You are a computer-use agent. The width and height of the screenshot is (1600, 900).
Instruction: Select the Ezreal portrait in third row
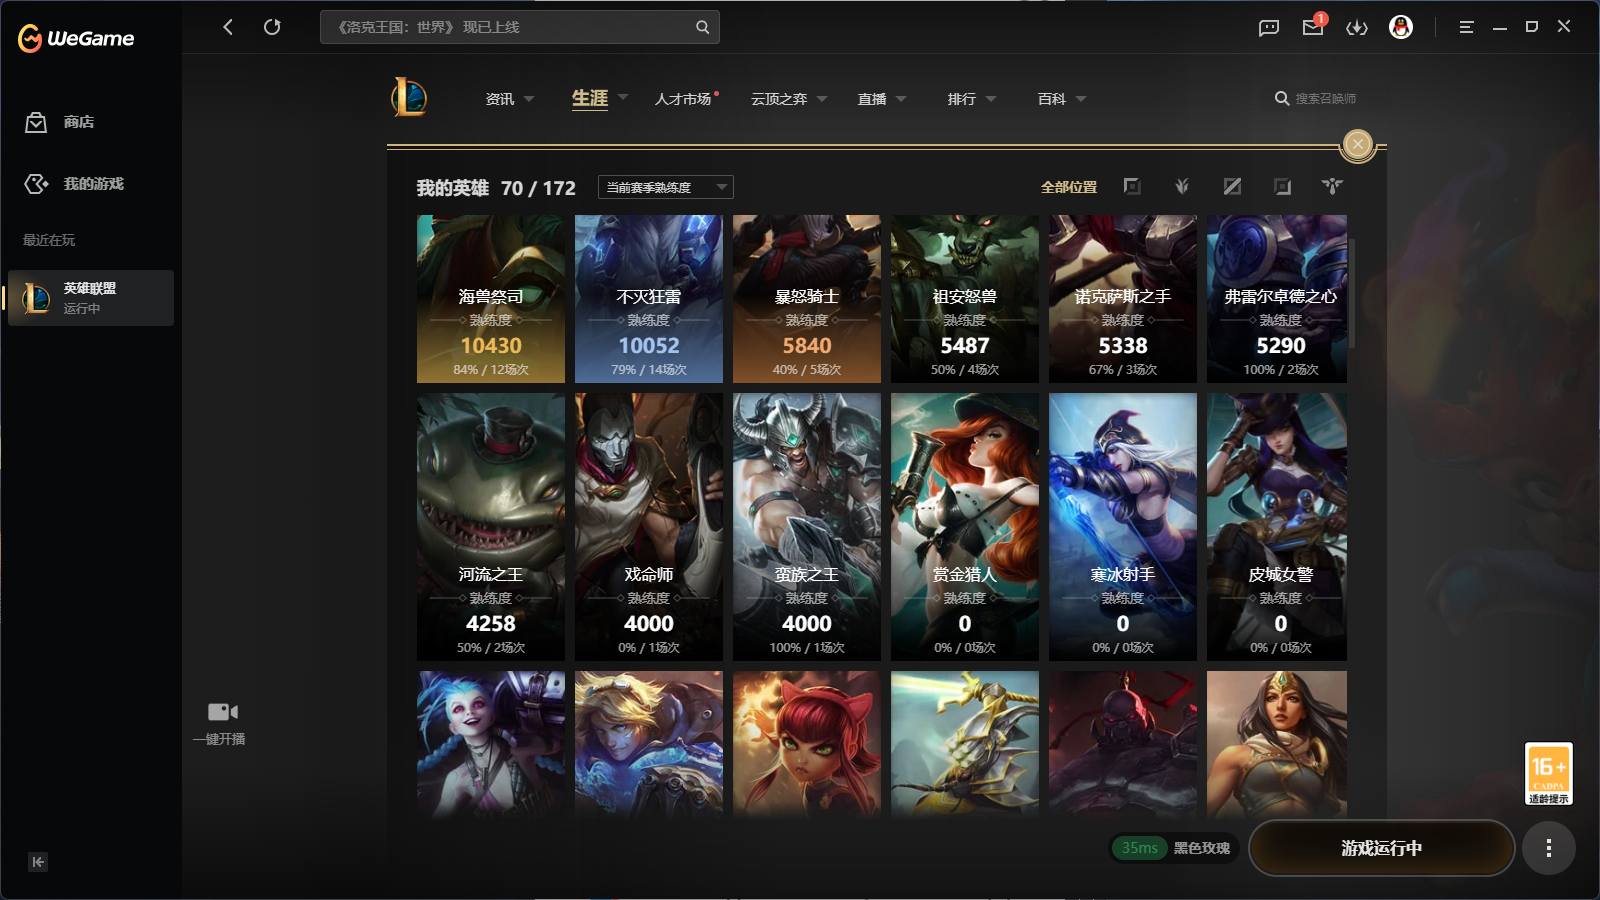[x=649, y=745]
